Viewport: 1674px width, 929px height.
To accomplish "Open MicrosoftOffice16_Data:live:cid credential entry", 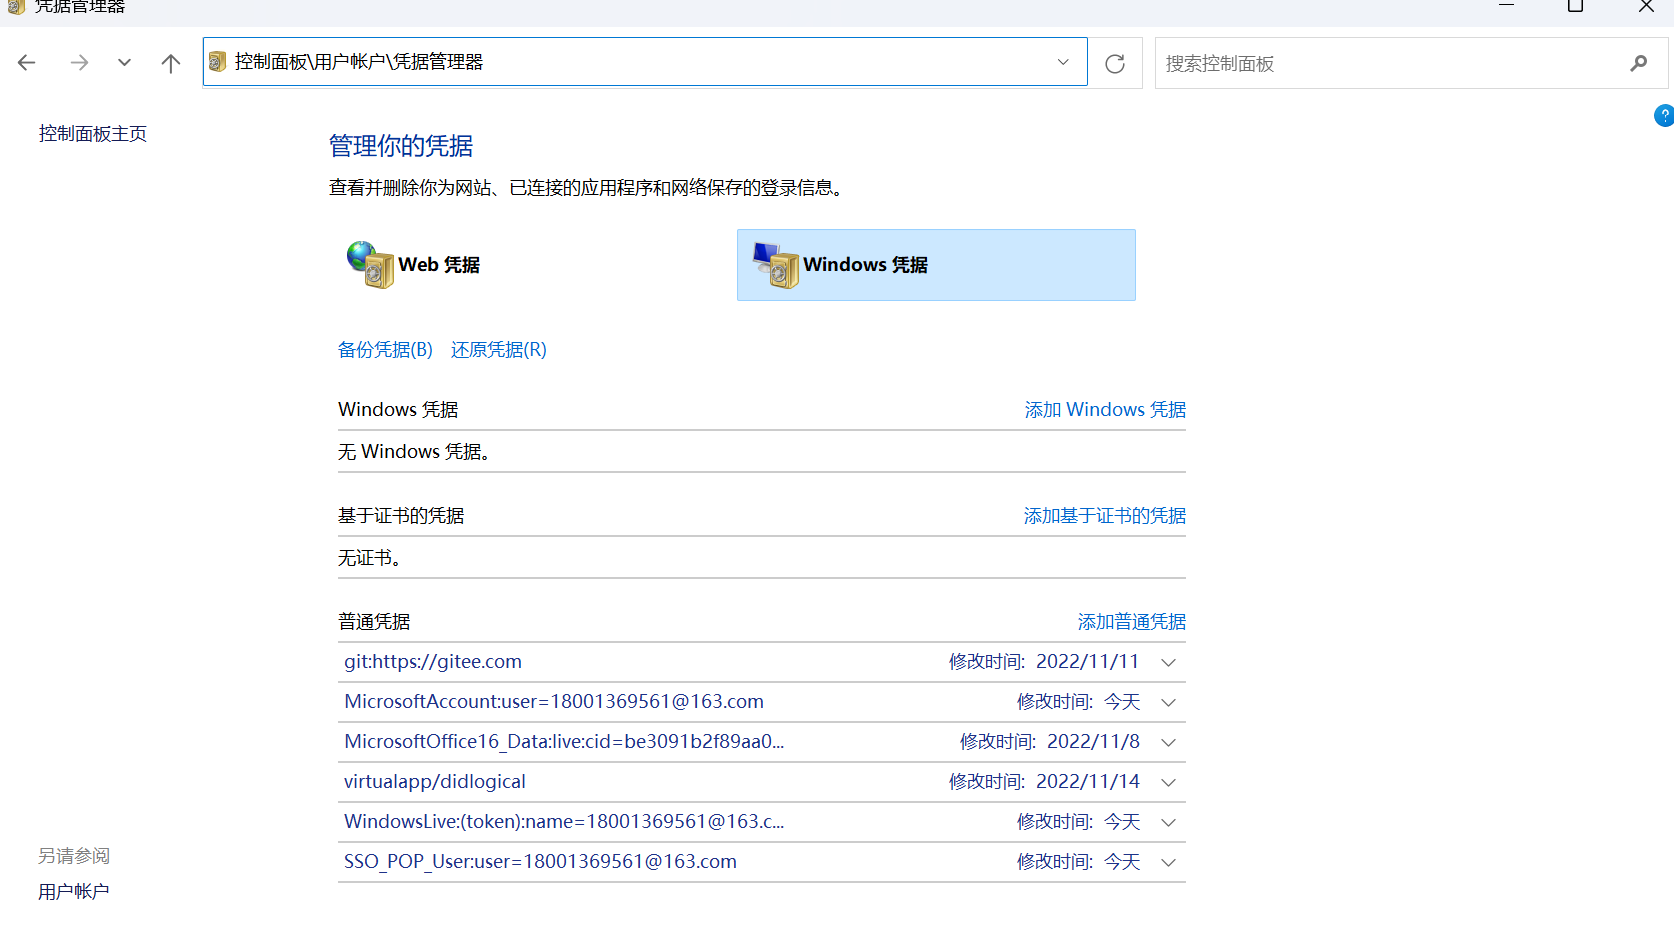I will point(564,742).
